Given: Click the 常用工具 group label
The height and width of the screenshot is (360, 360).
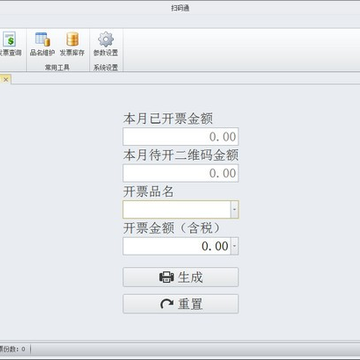Looking at the screenshot, I should [57, 67].
